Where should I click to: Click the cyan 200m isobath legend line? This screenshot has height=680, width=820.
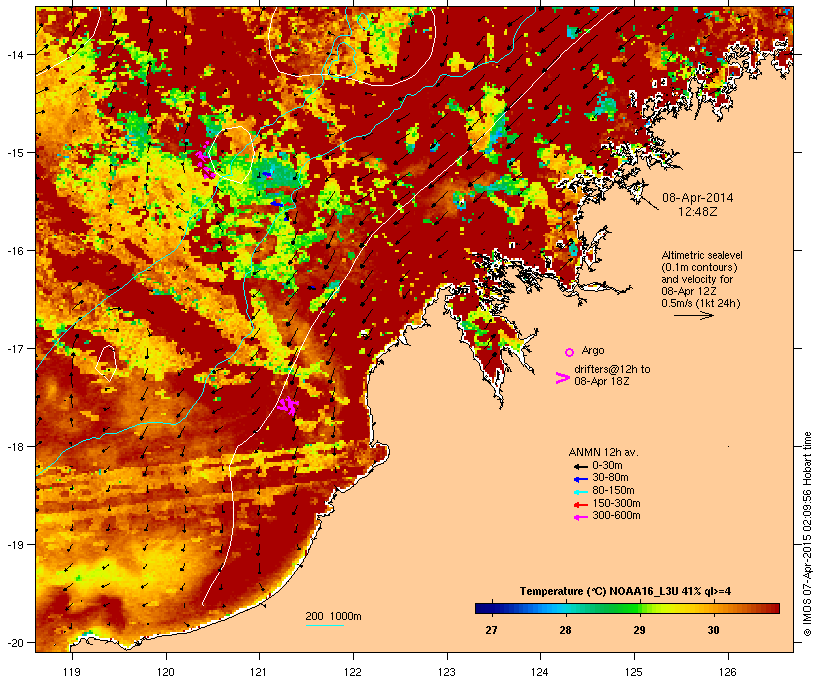point(324,625)
